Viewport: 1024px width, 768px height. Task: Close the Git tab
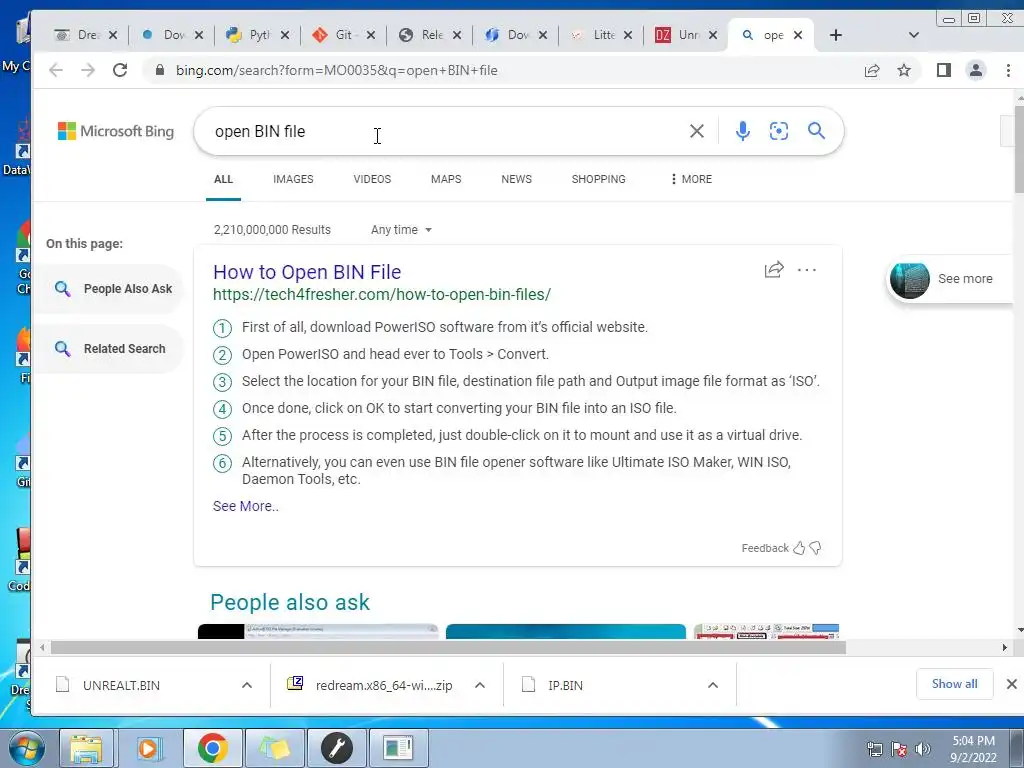[x=371, y=35]
